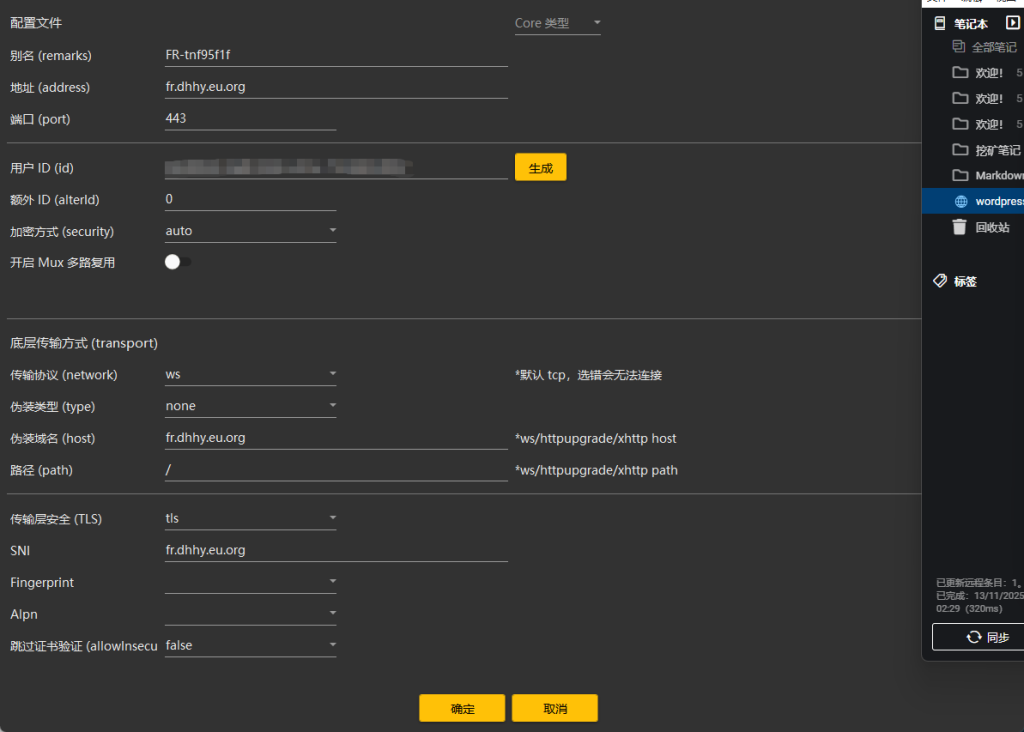Open the Core 类型 dropdown

pyautogui.click(x=558, y=23)
